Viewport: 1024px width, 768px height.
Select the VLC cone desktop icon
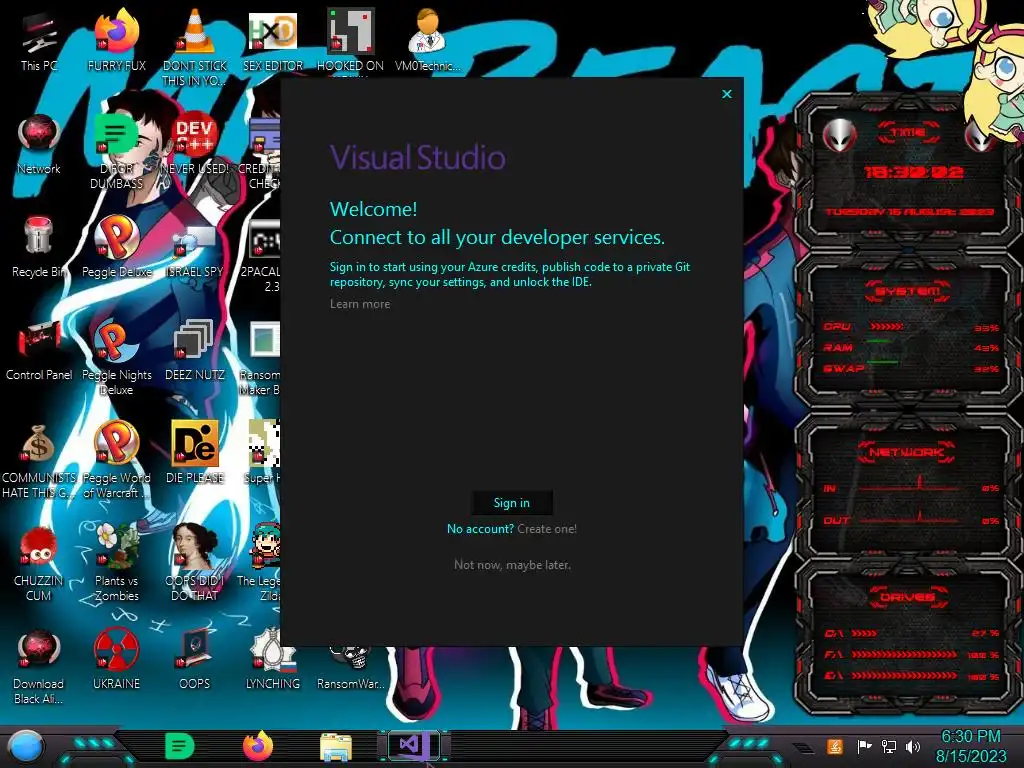[x=195, y=47]
